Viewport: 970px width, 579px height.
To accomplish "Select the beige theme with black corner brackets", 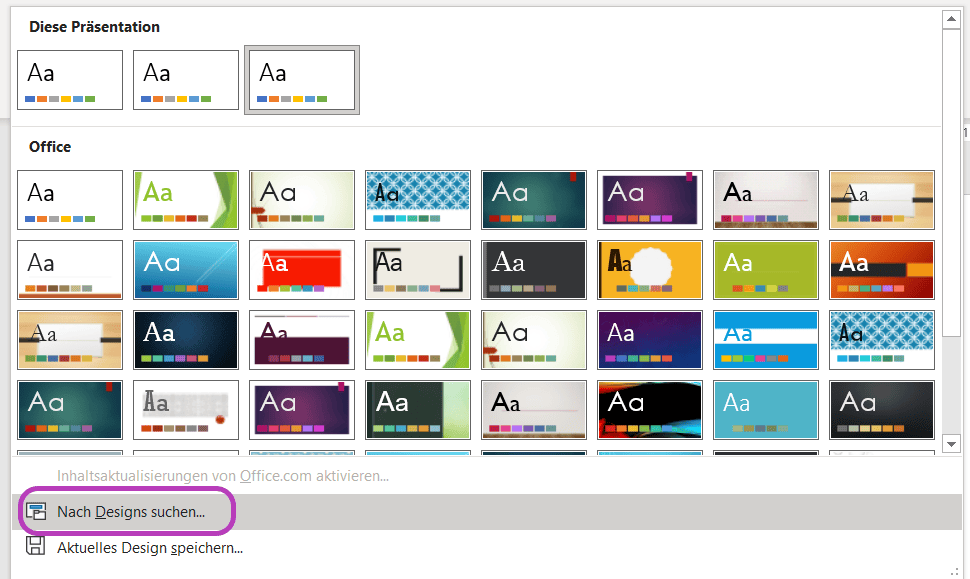I will pyautogui.click(x=418, y=270).
